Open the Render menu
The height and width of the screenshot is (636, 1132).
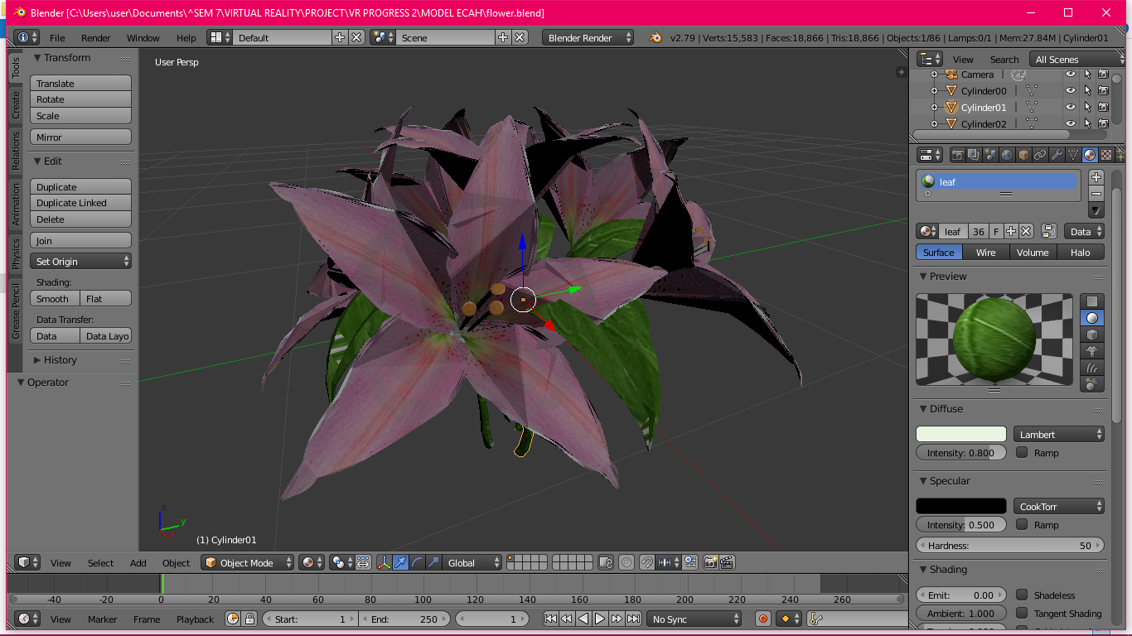click(x=95, y=38)
